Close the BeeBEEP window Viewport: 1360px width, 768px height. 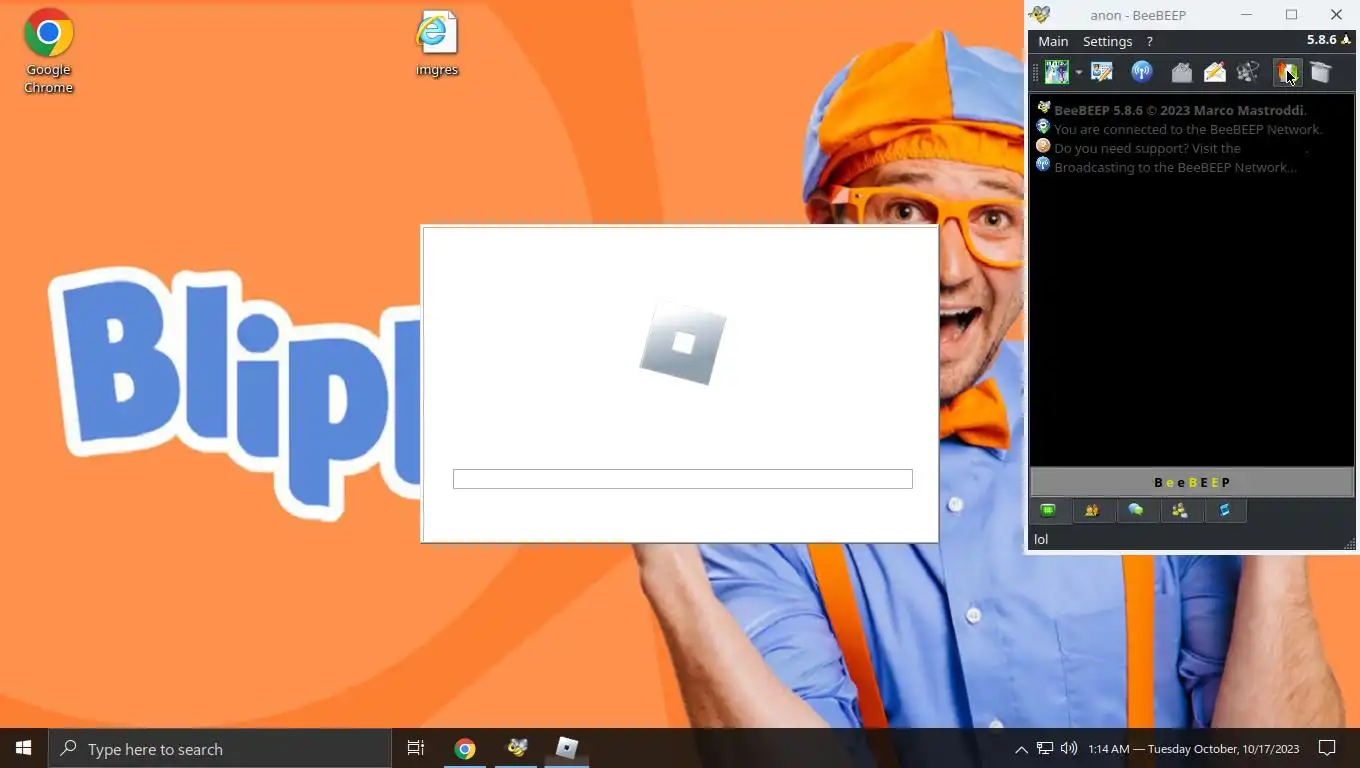tap(1336, 14)
